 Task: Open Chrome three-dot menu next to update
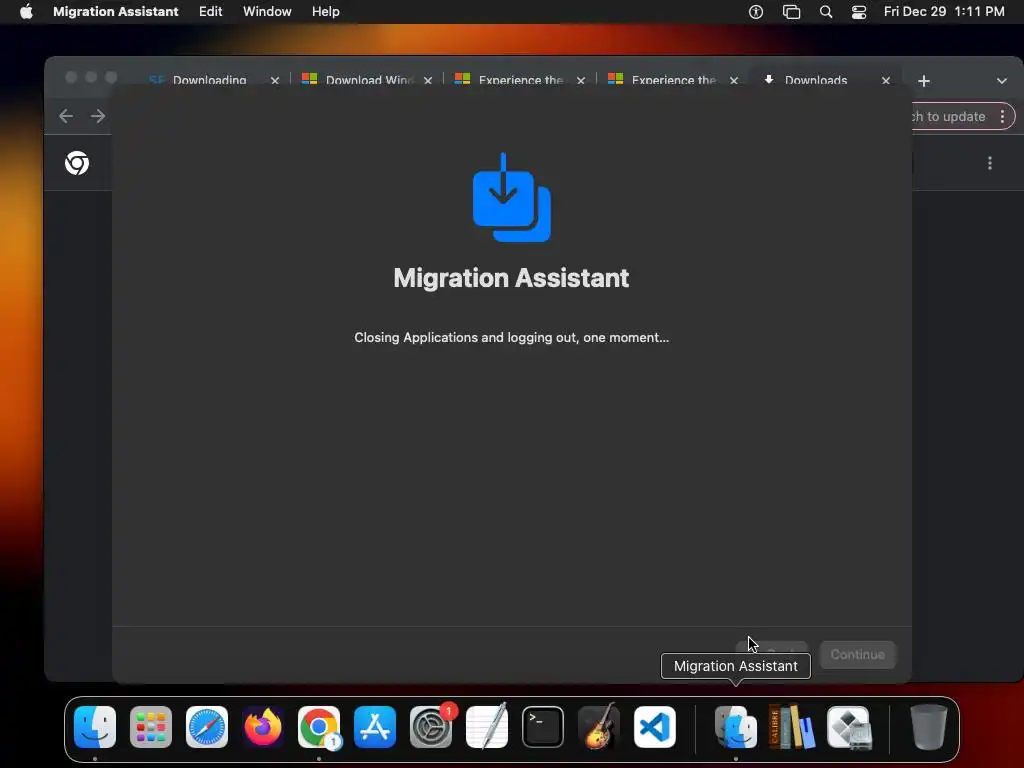tap(1002, 116)
